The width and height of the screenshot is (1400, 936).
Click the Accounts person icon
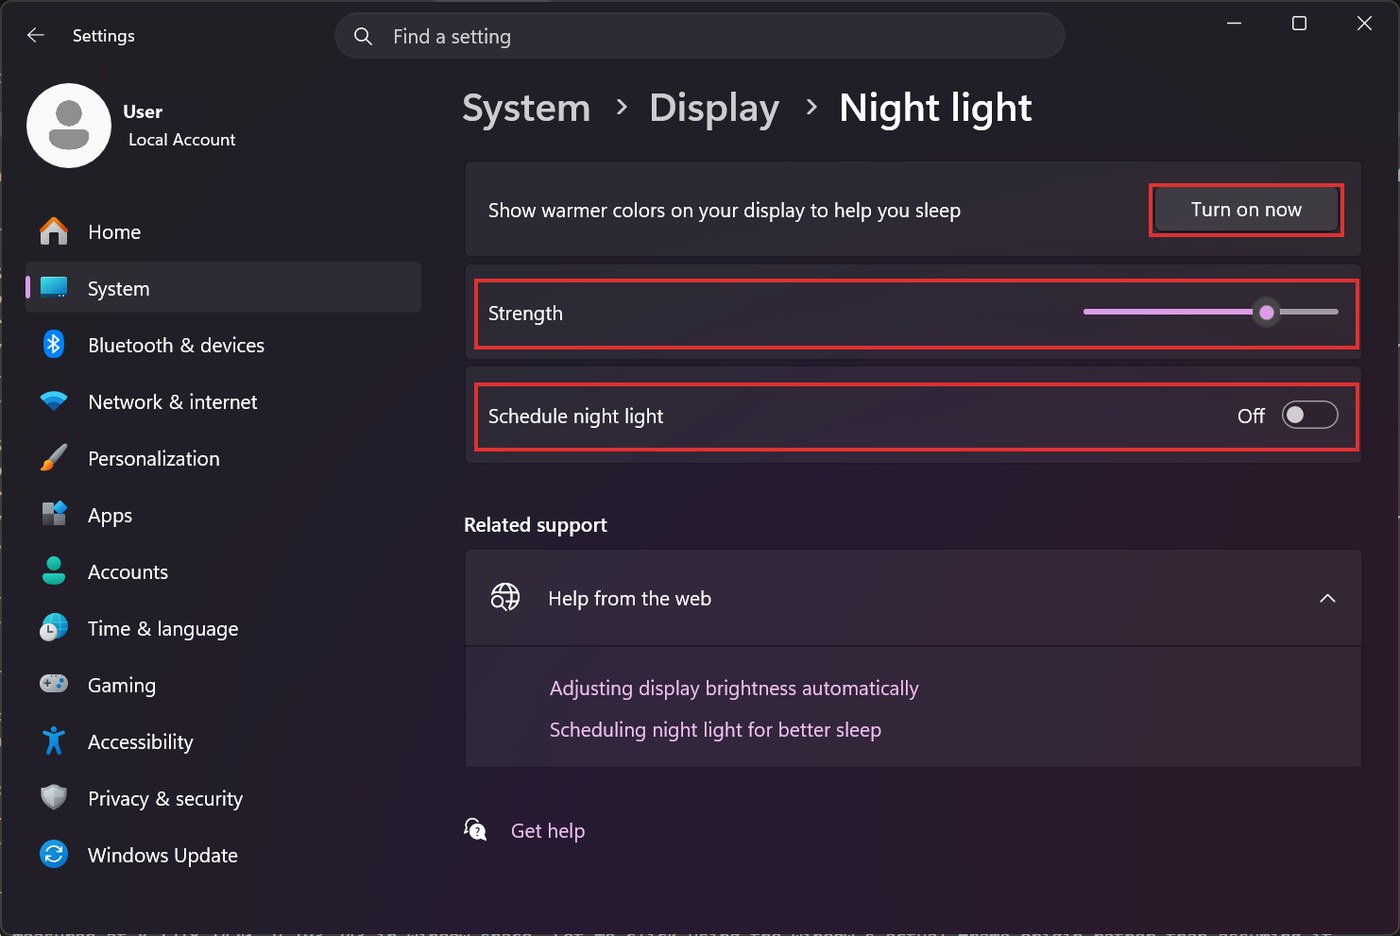[54, 571]
